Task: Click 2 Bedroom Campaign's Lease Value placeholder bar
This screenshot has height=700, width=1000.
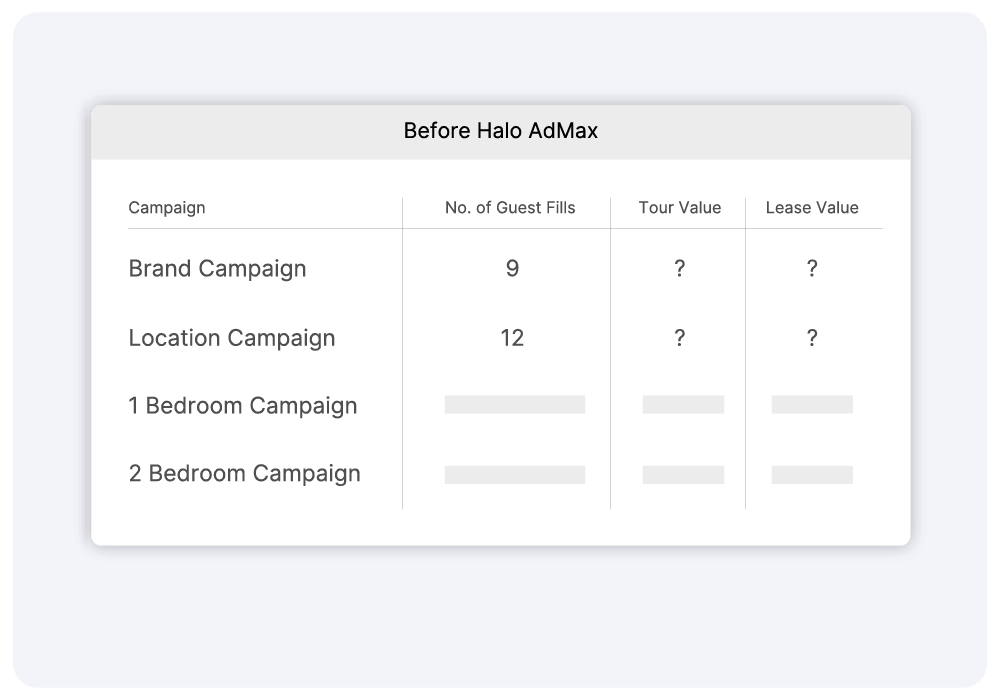Action: (813, 474)
